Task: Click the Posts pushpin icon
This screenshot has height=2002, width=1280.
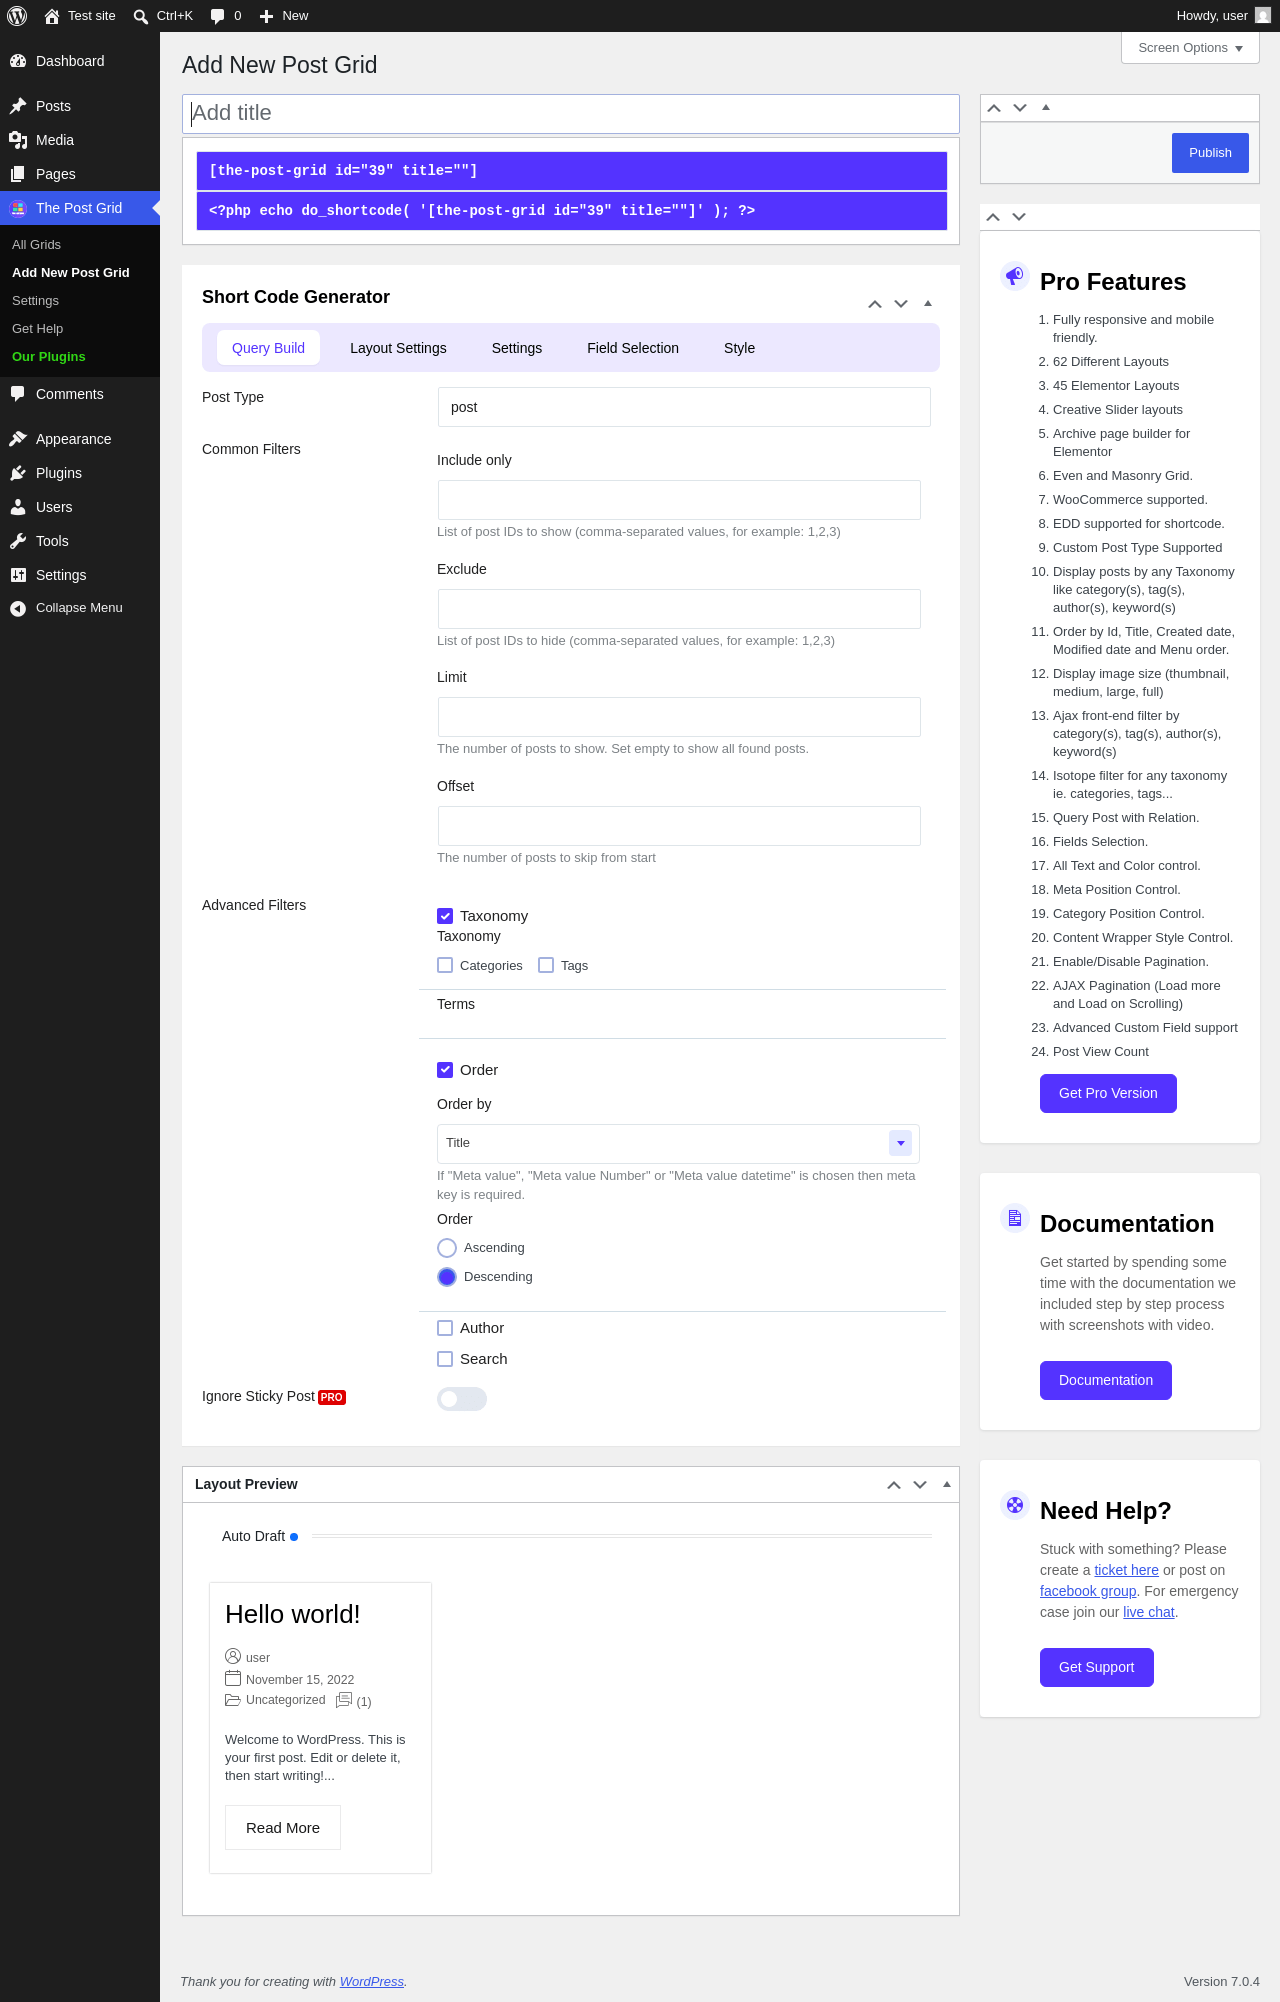Action: [x=18, y=106]
